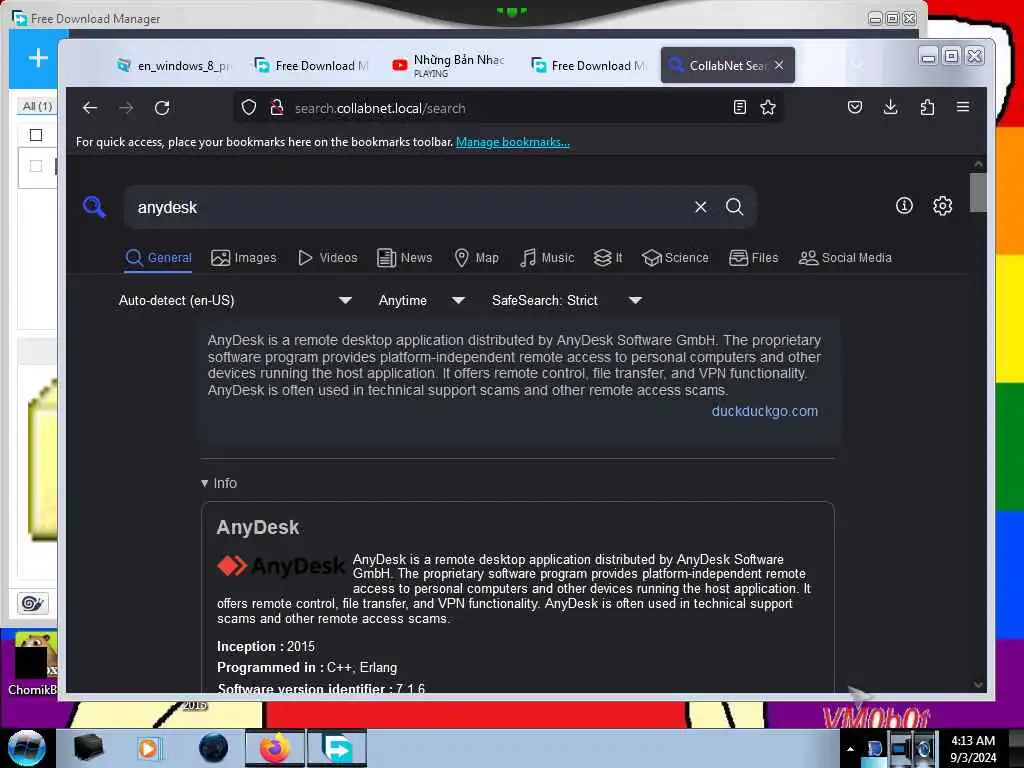The image size is (1024, 768).
Task: Open the search engine info page
Action: click(904, 206)
